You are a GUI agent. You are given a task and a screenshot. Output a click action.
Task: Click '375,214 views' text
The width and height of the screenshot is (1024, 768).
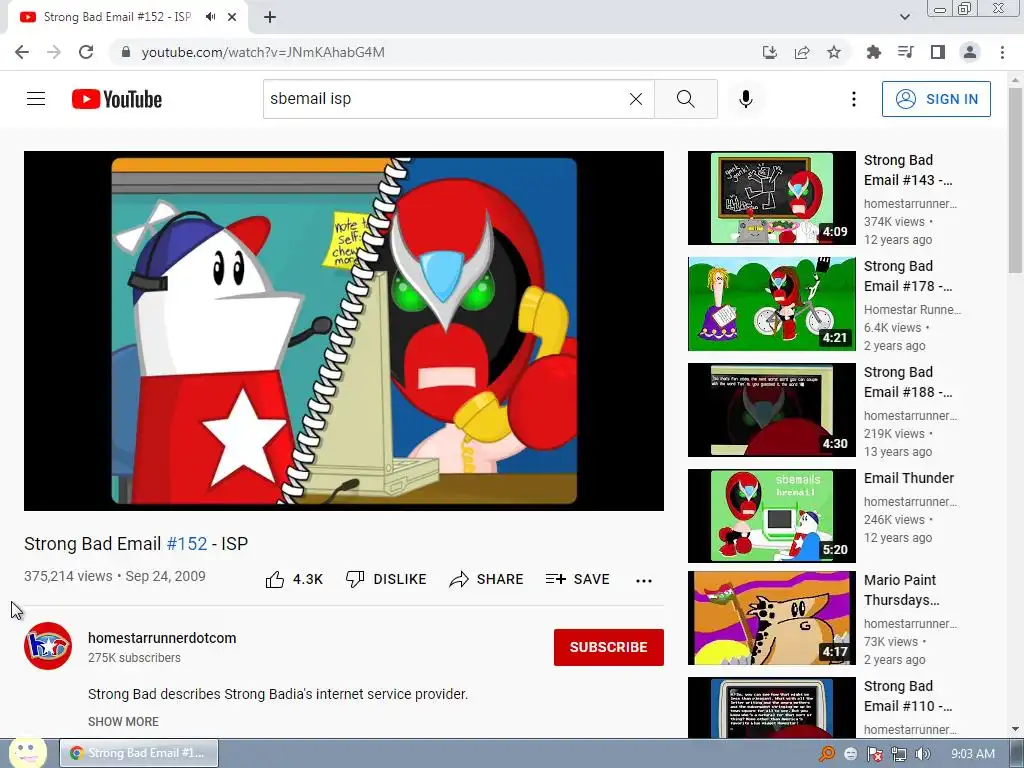click(69, 576)
